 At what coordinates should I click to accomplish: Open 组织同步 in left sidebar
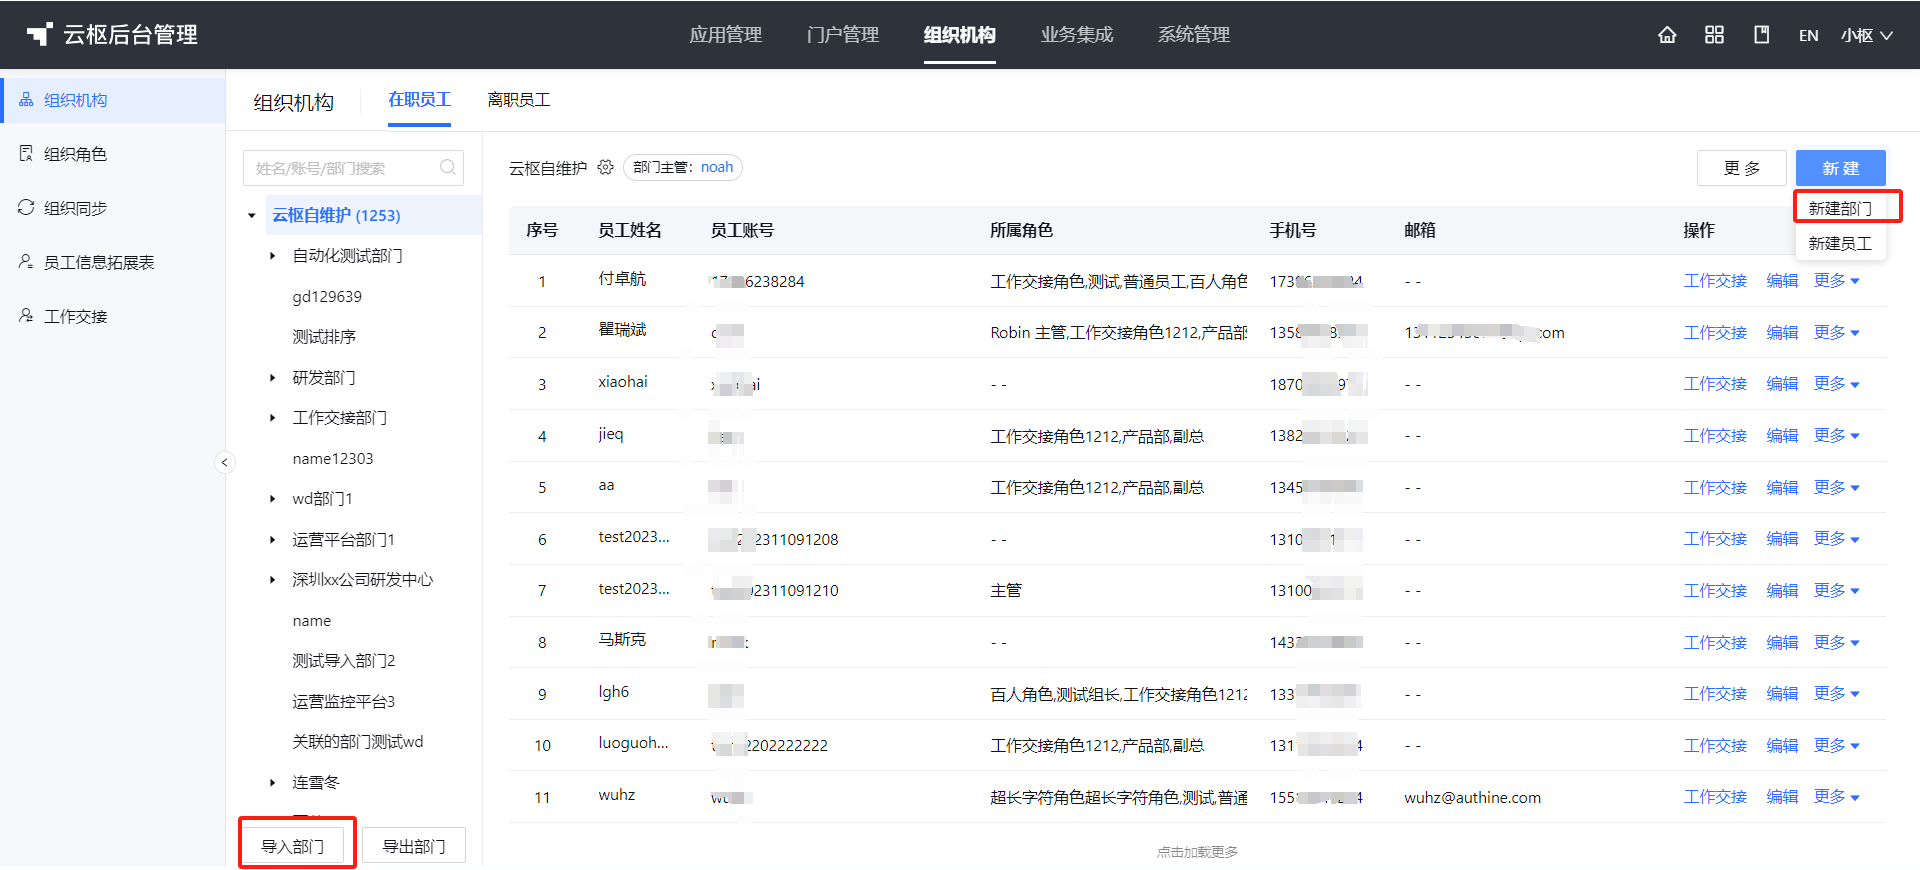(x=75, y=208)
